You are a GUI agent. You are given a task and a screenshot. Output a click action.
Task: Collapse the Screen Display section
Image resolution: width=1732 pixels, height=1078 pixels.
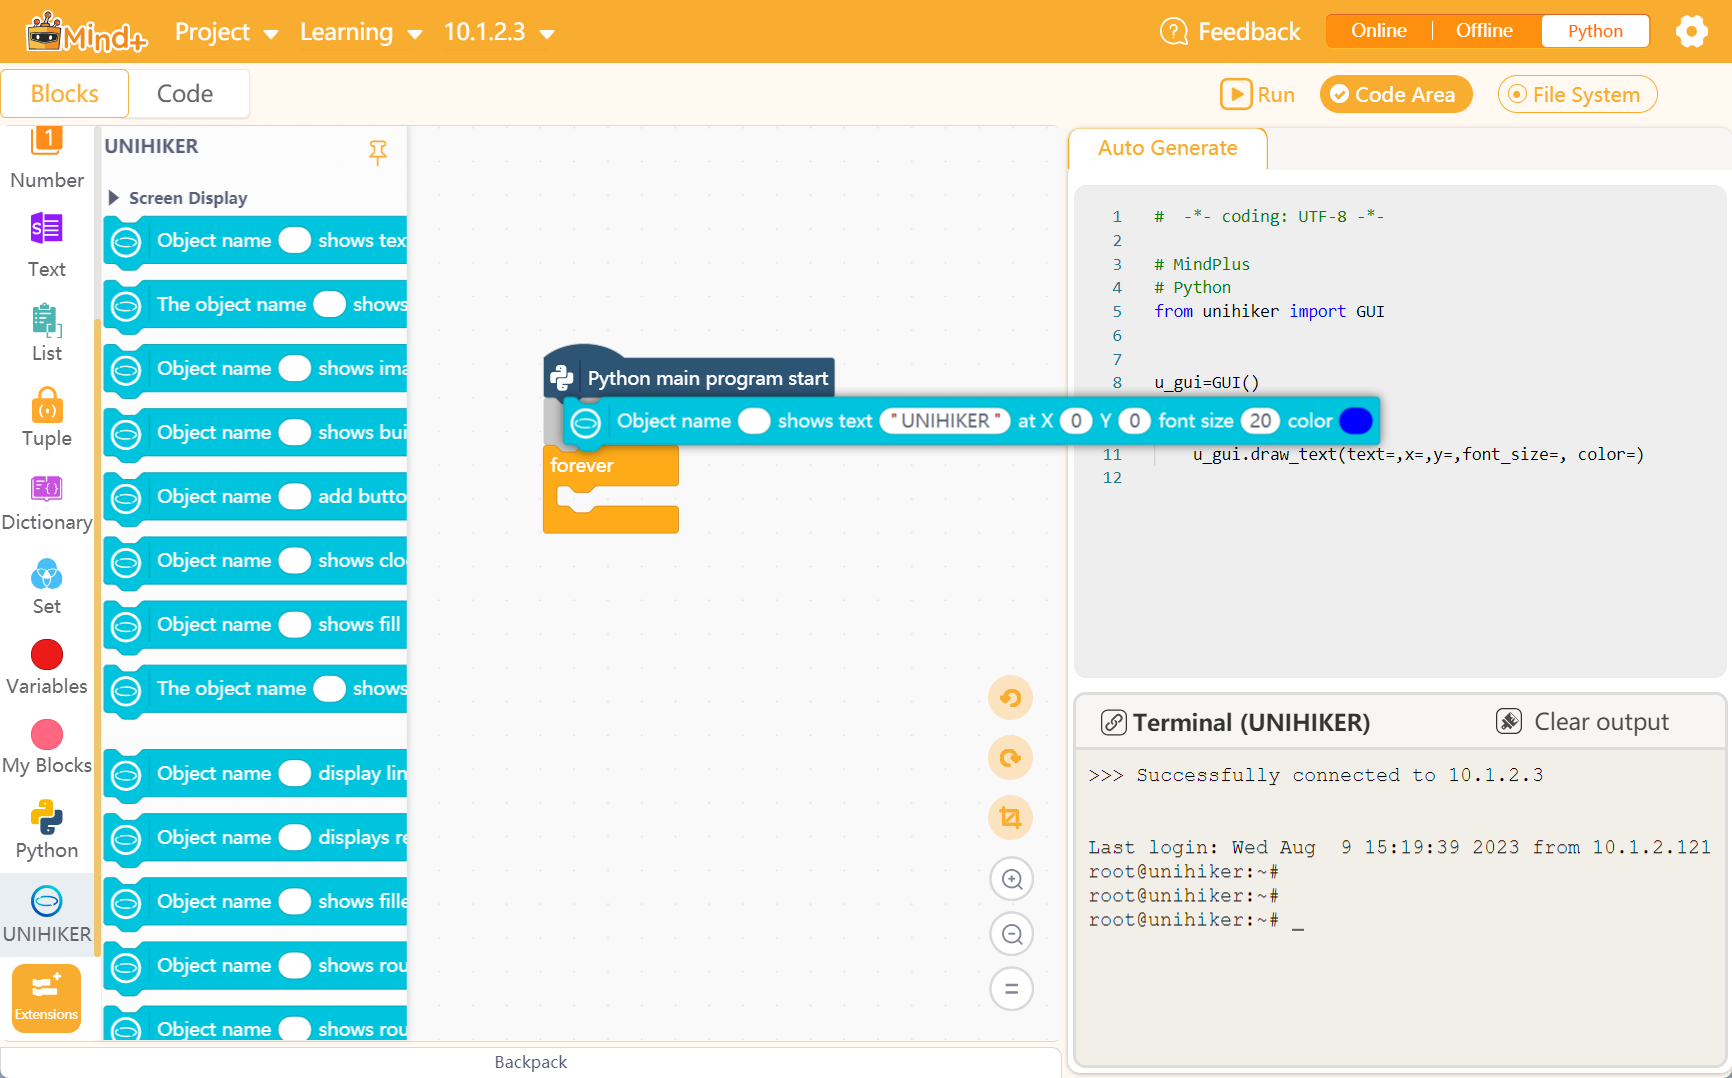click(x=176, y=197)
